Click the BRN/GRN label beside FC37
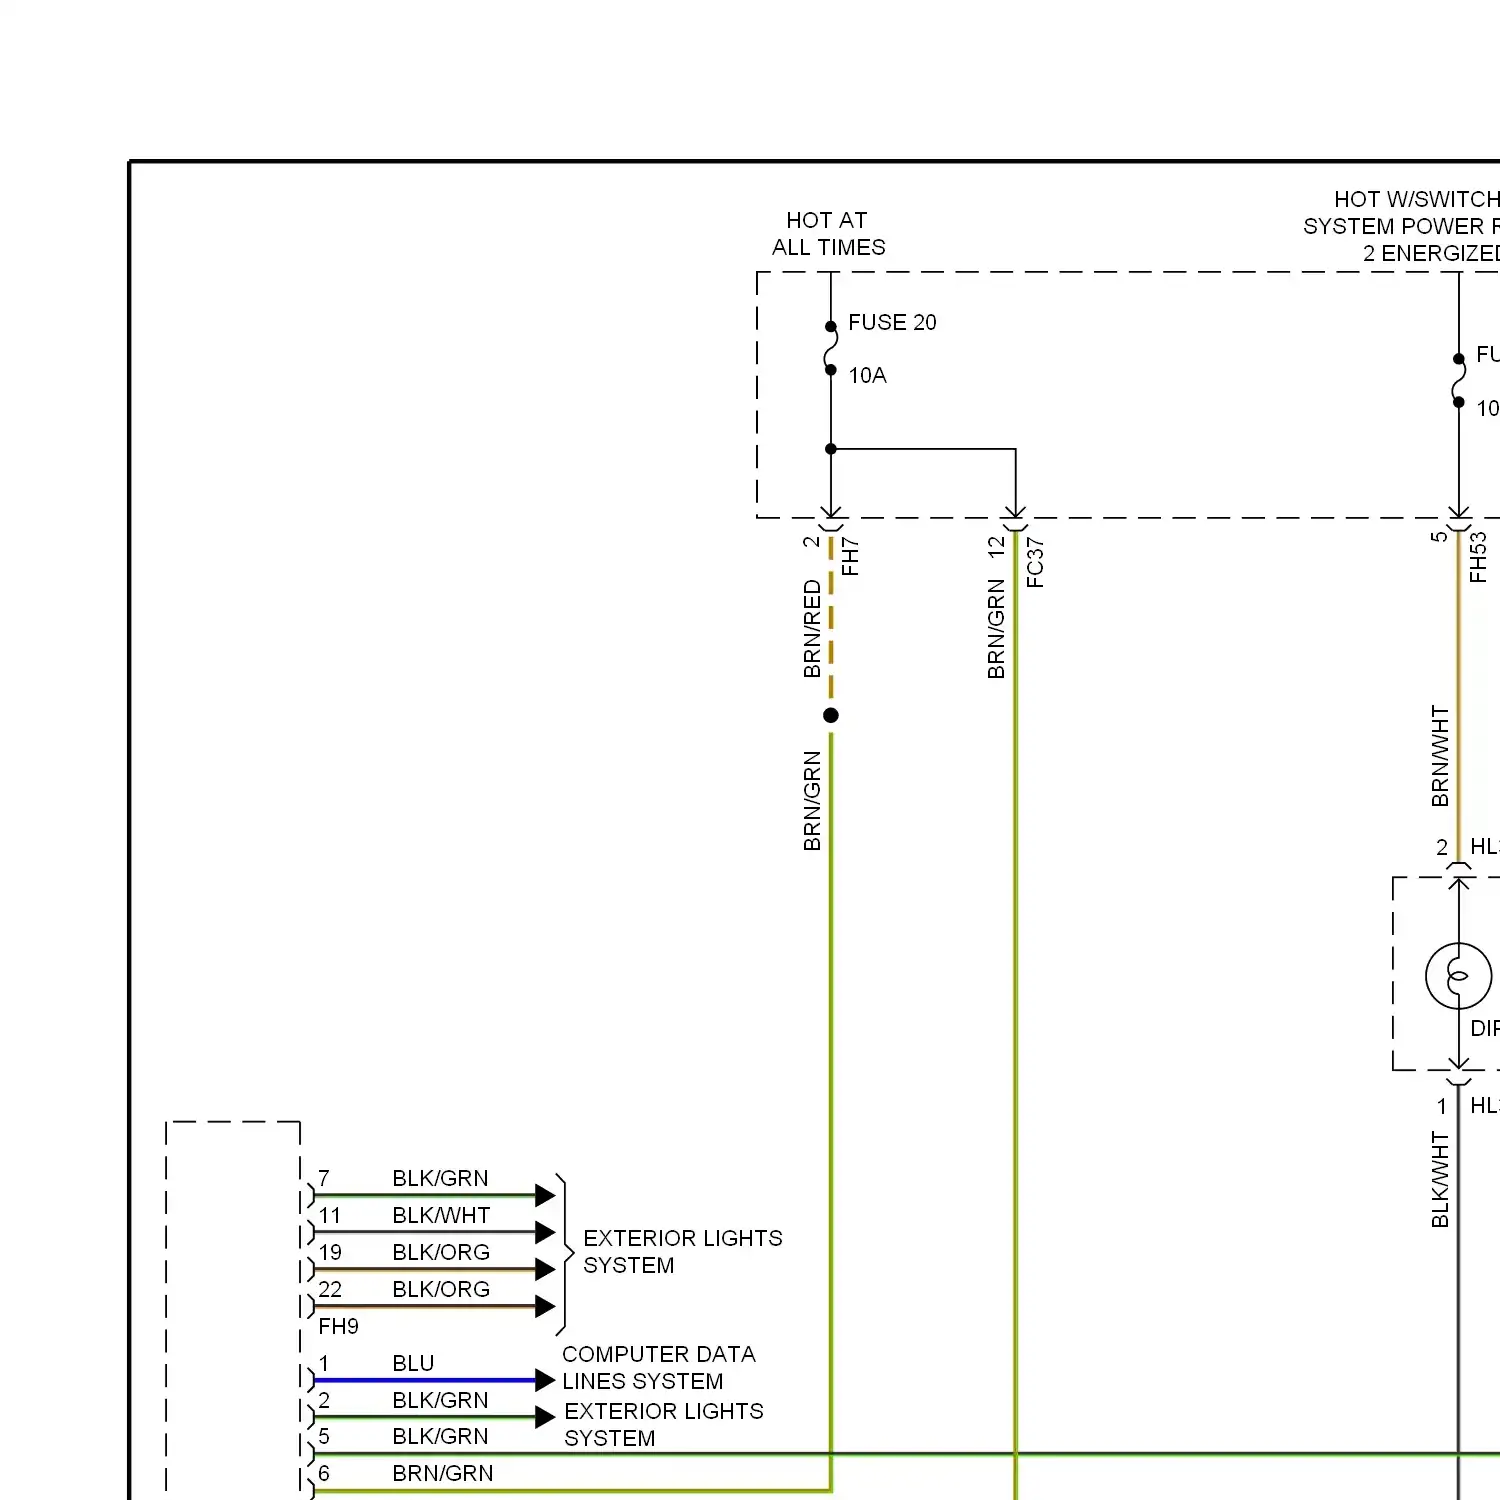Screen dimensions: 1500x1500 click(996, 629)
